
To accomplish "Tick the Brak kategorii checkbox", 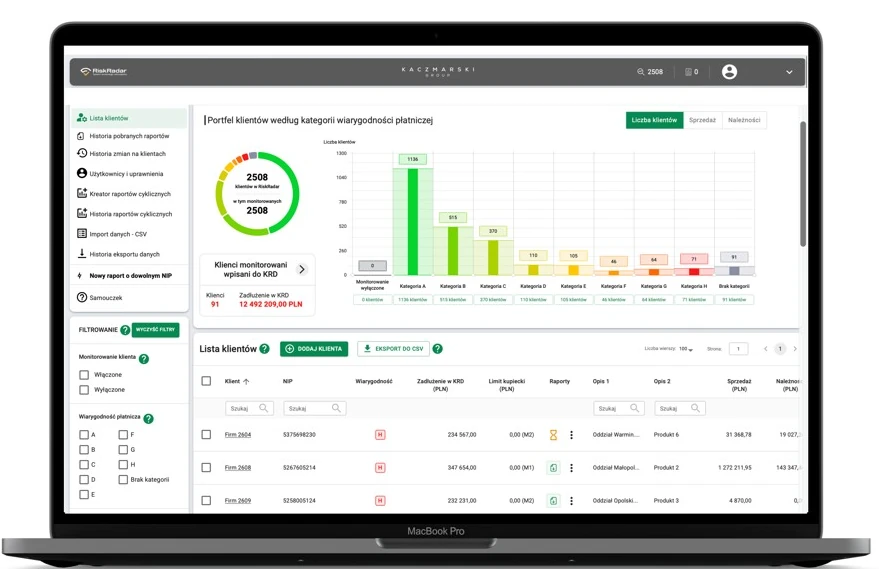I will pos(123,479).
